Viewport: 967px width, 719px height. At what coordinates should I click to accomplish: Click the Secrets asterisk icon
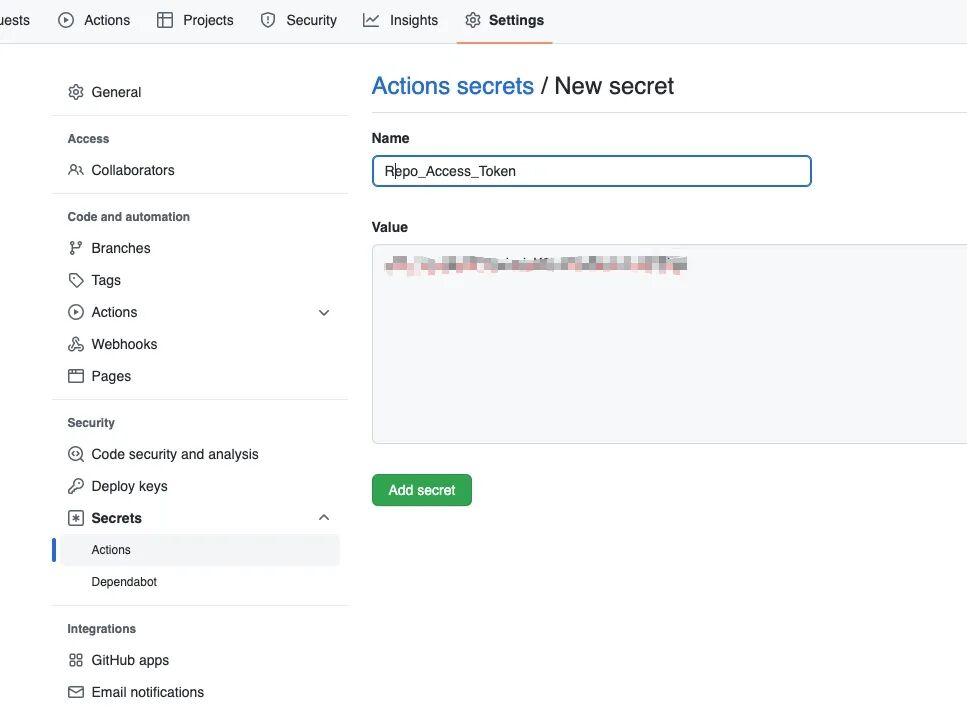pos(76,518)
